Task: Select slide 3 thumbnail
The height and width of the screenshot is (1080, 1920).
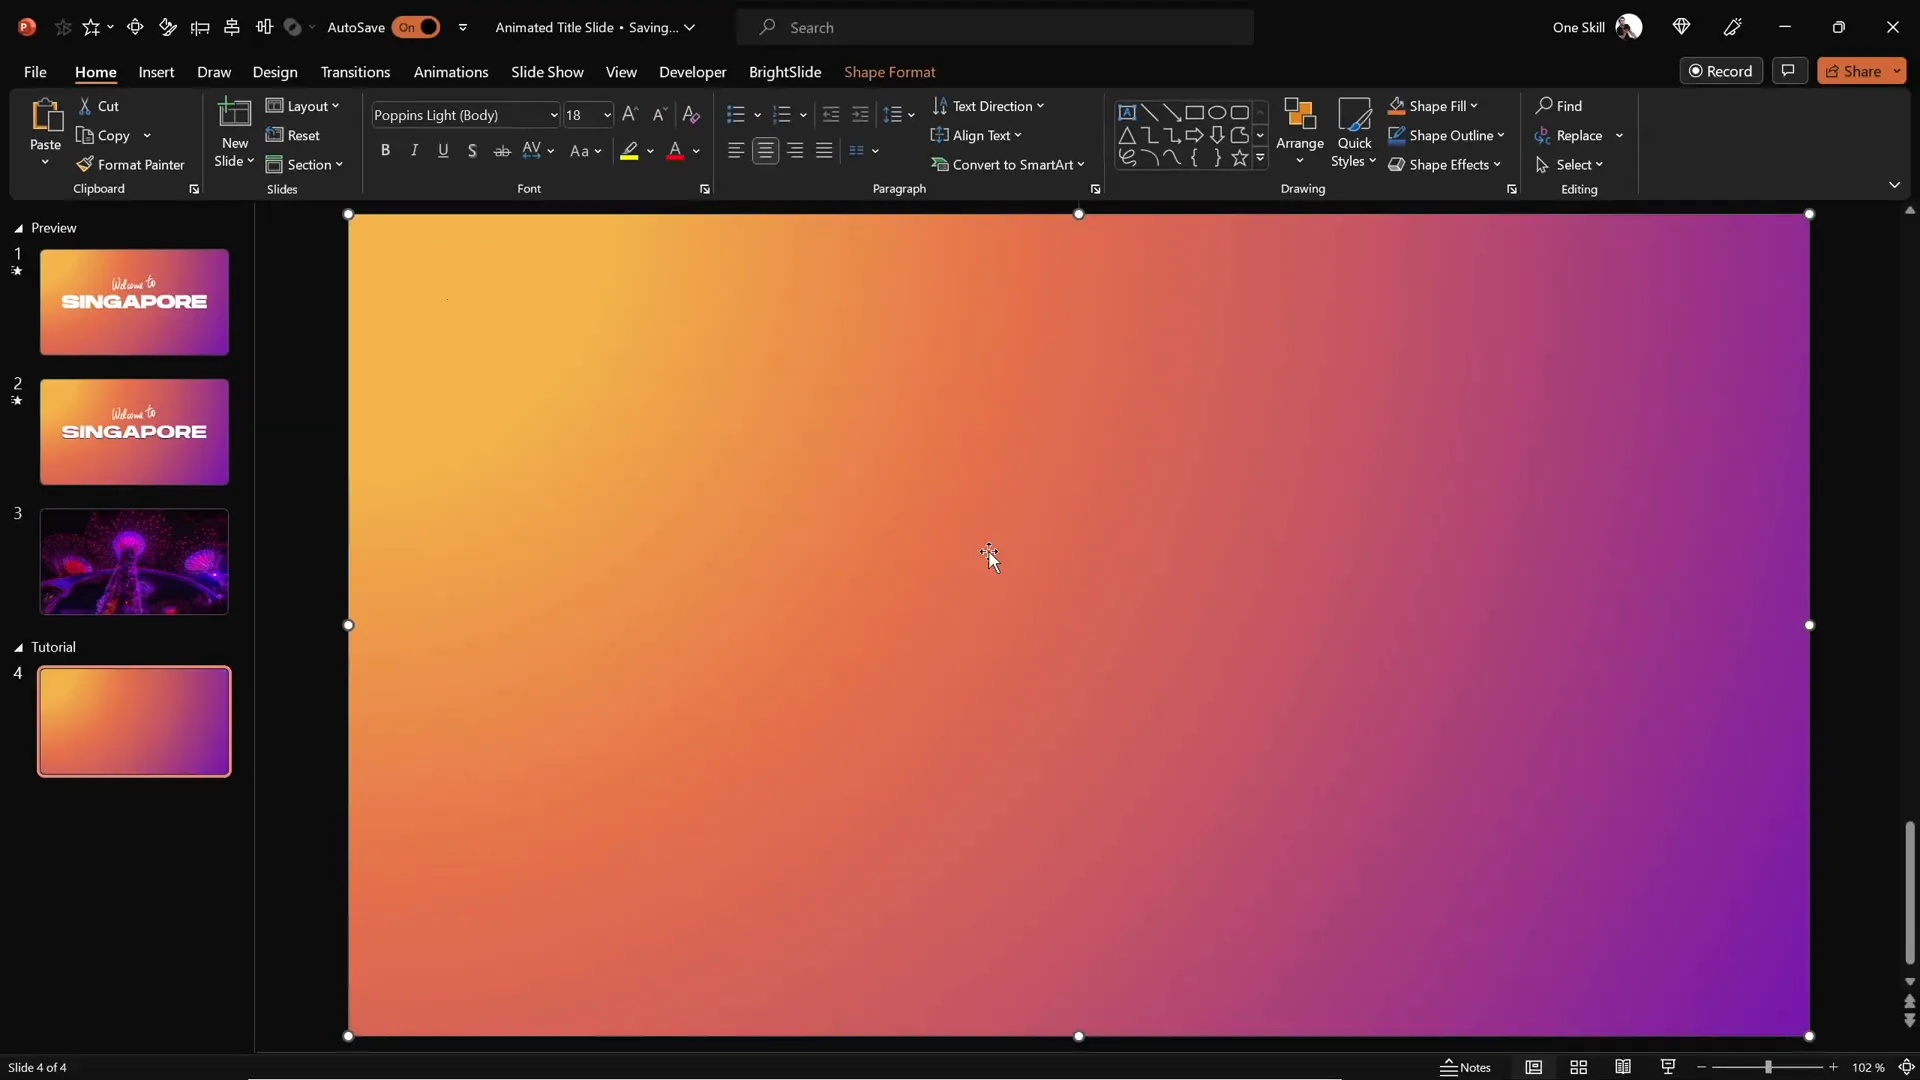Action: [133, 561]
